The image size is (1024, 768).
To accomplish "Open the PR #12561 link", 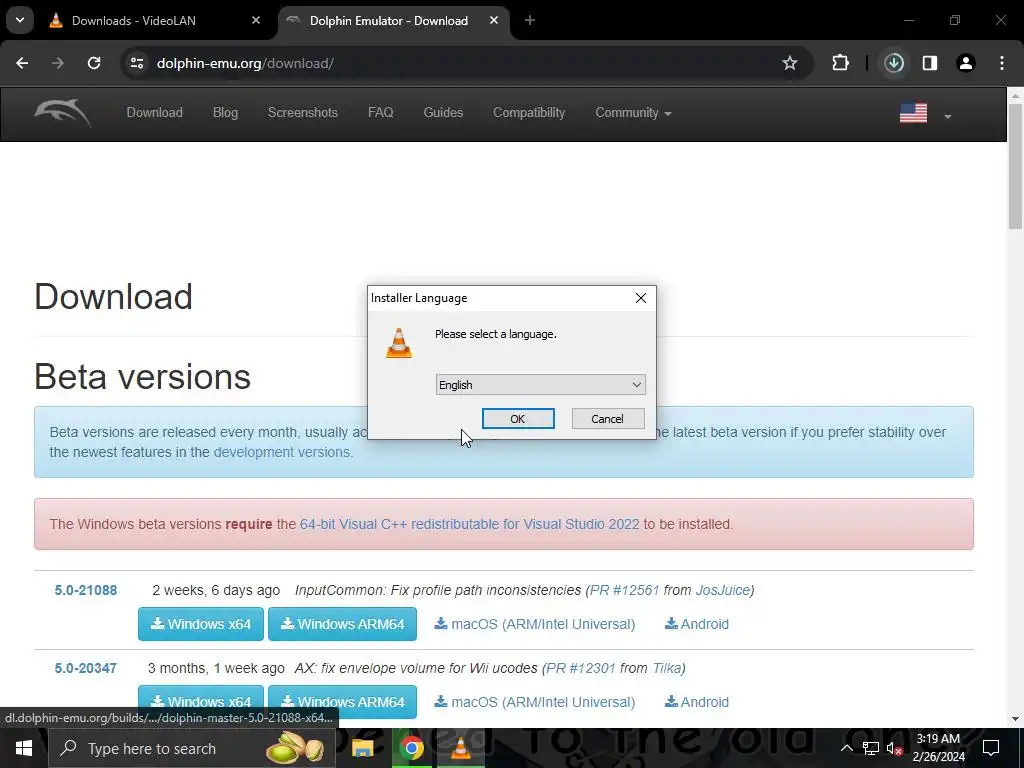I will pyautogui.click(x=624, y=590).
